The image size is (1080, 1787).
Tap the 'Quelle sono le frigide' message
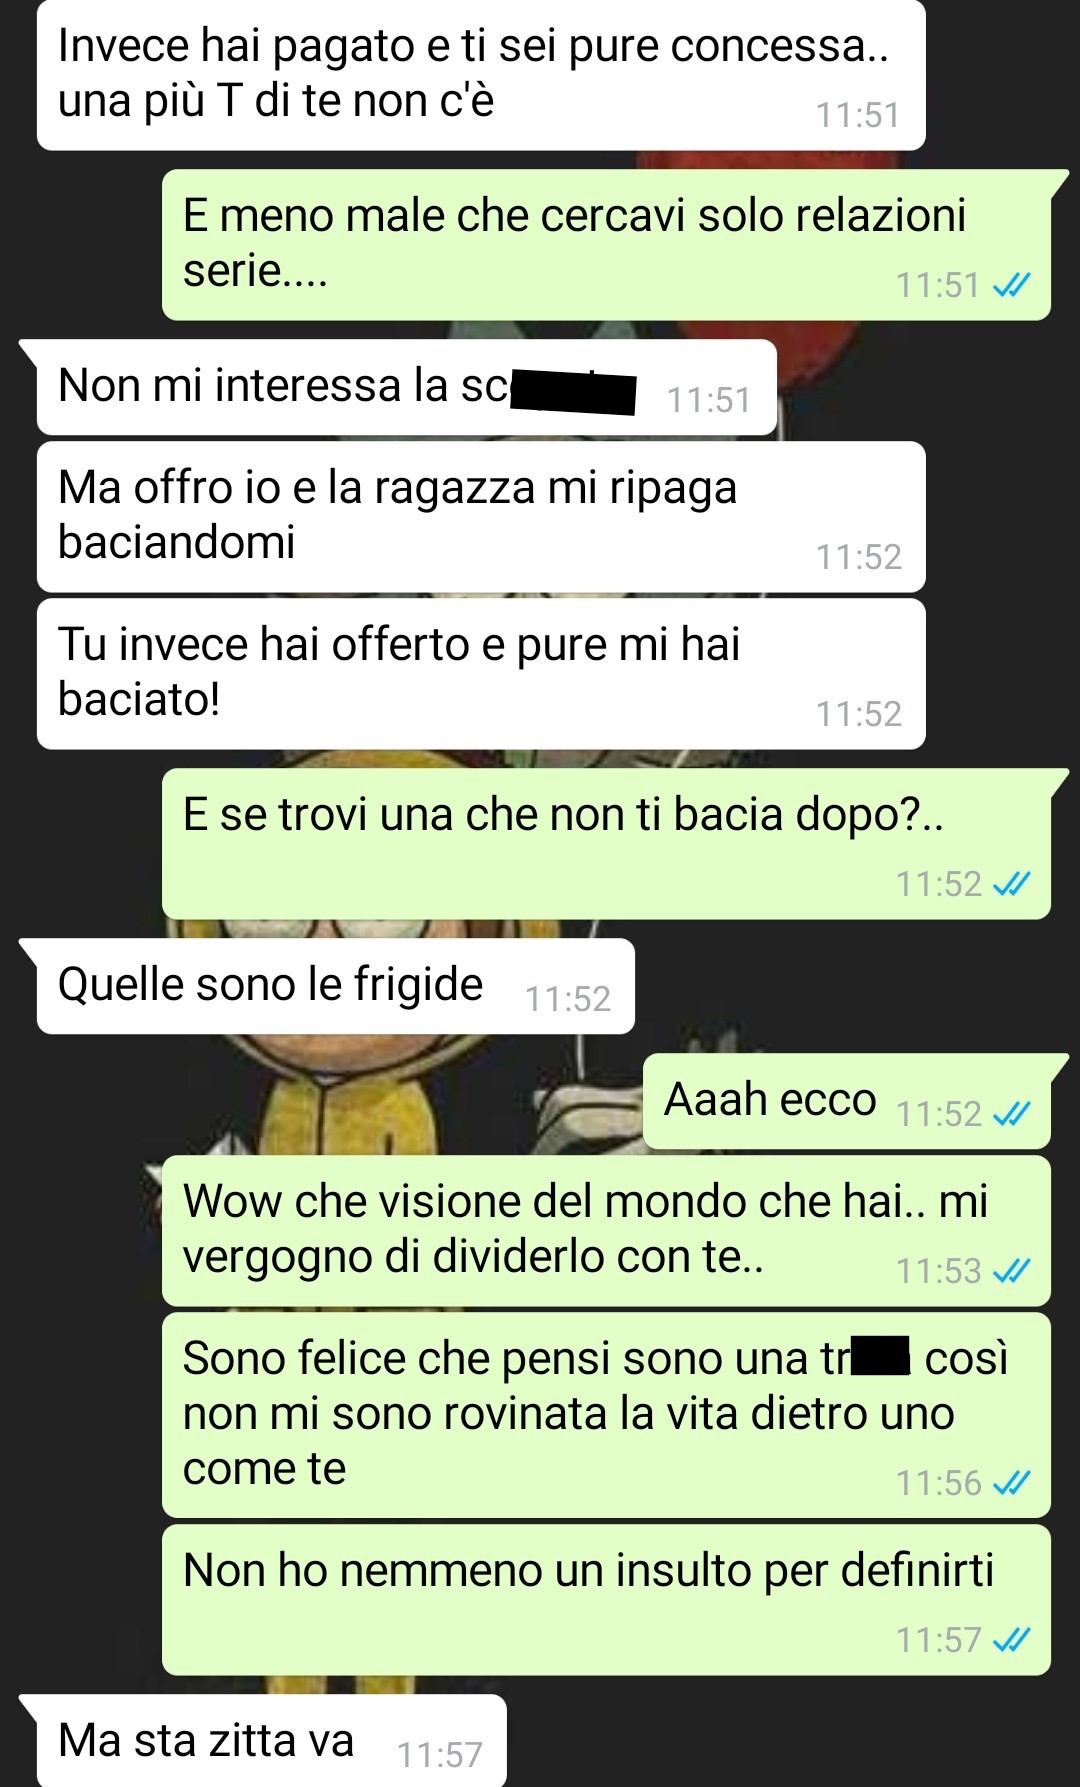(x=336, y=986)
